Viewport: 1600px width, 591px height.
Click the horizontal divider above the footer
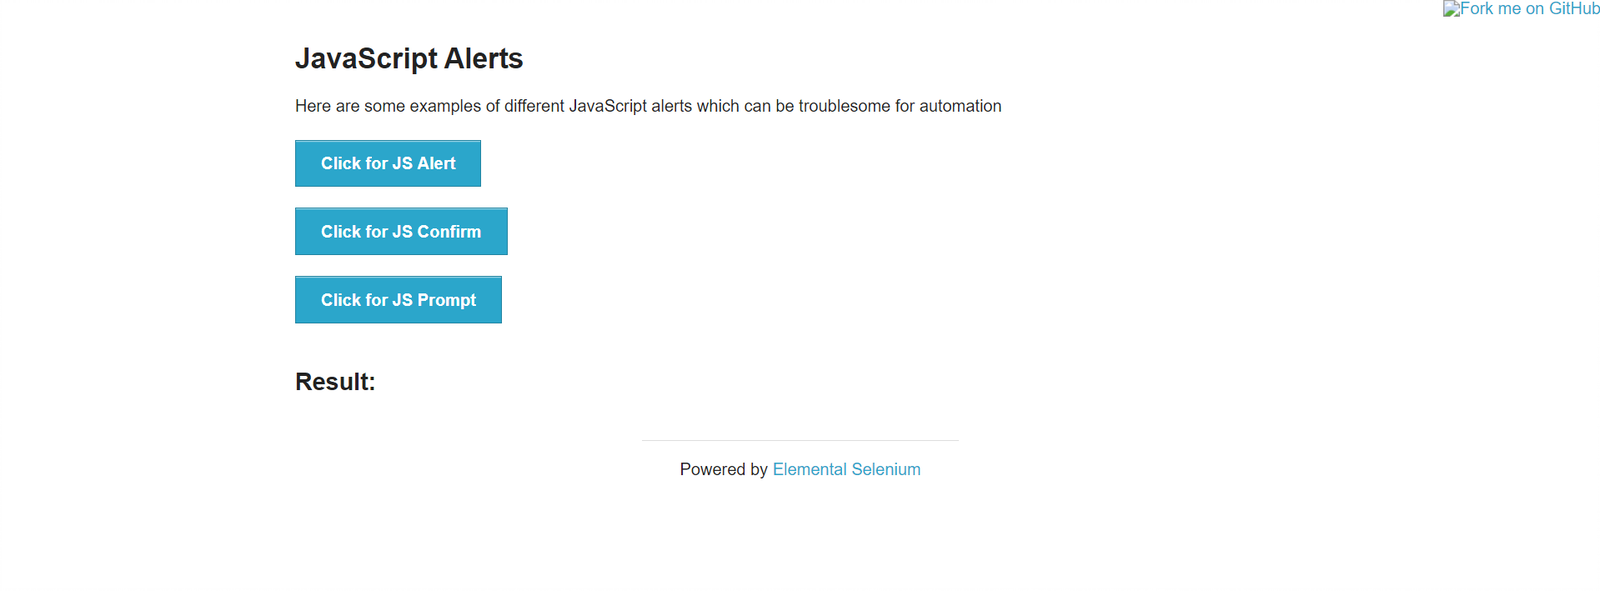[x=800, y=440]
